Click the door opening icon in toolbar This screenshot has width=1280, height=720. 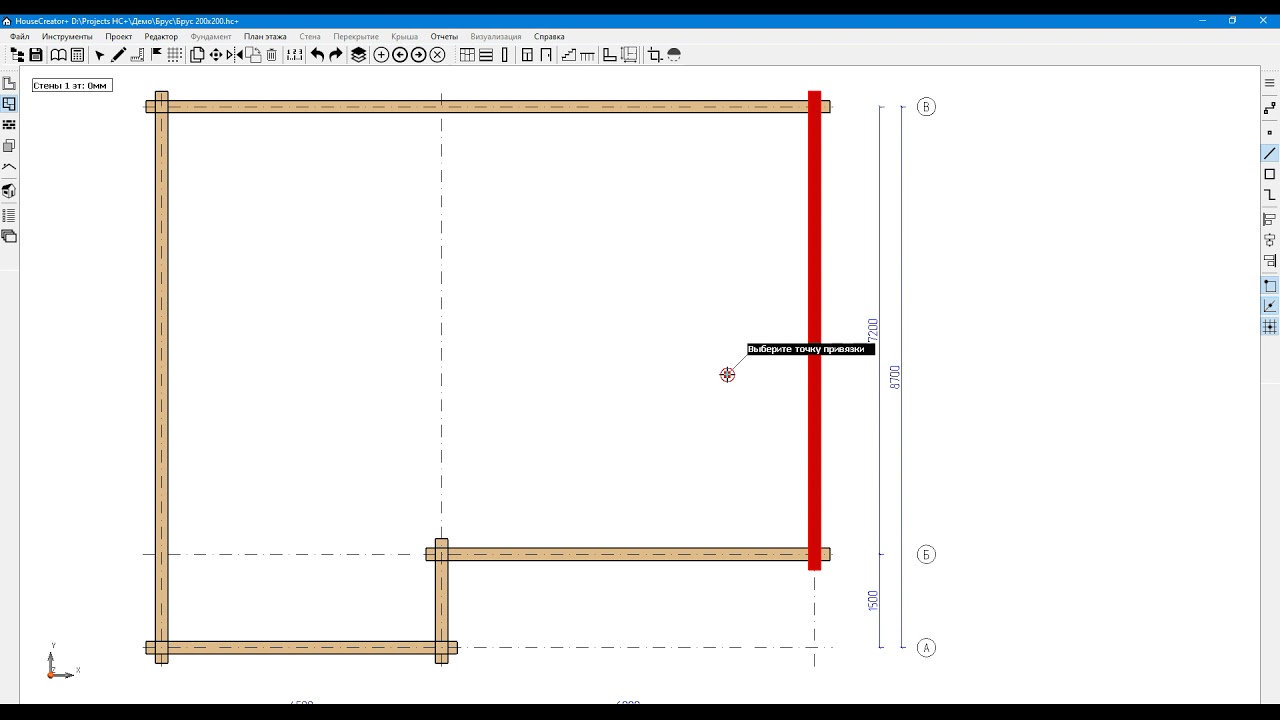(x=546, y=55)
